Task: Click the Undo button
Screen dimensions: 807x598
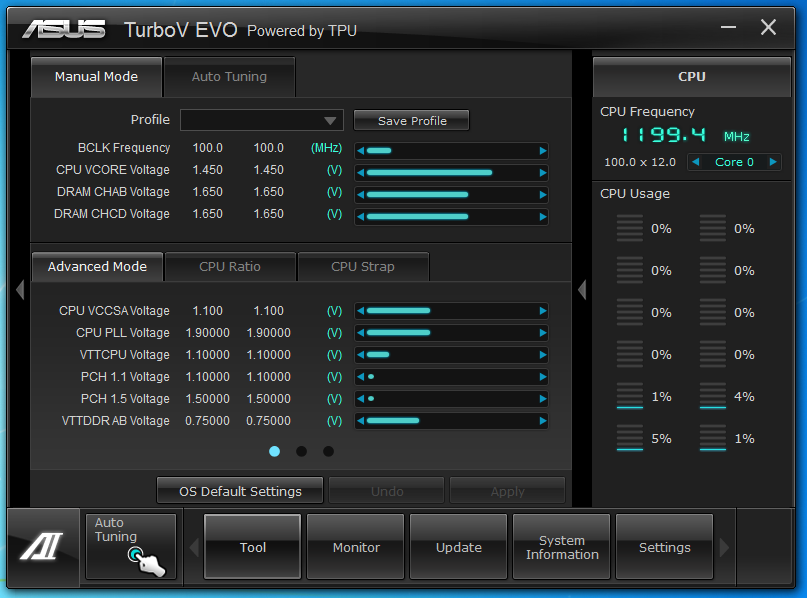Action: (x=387, y=491)
